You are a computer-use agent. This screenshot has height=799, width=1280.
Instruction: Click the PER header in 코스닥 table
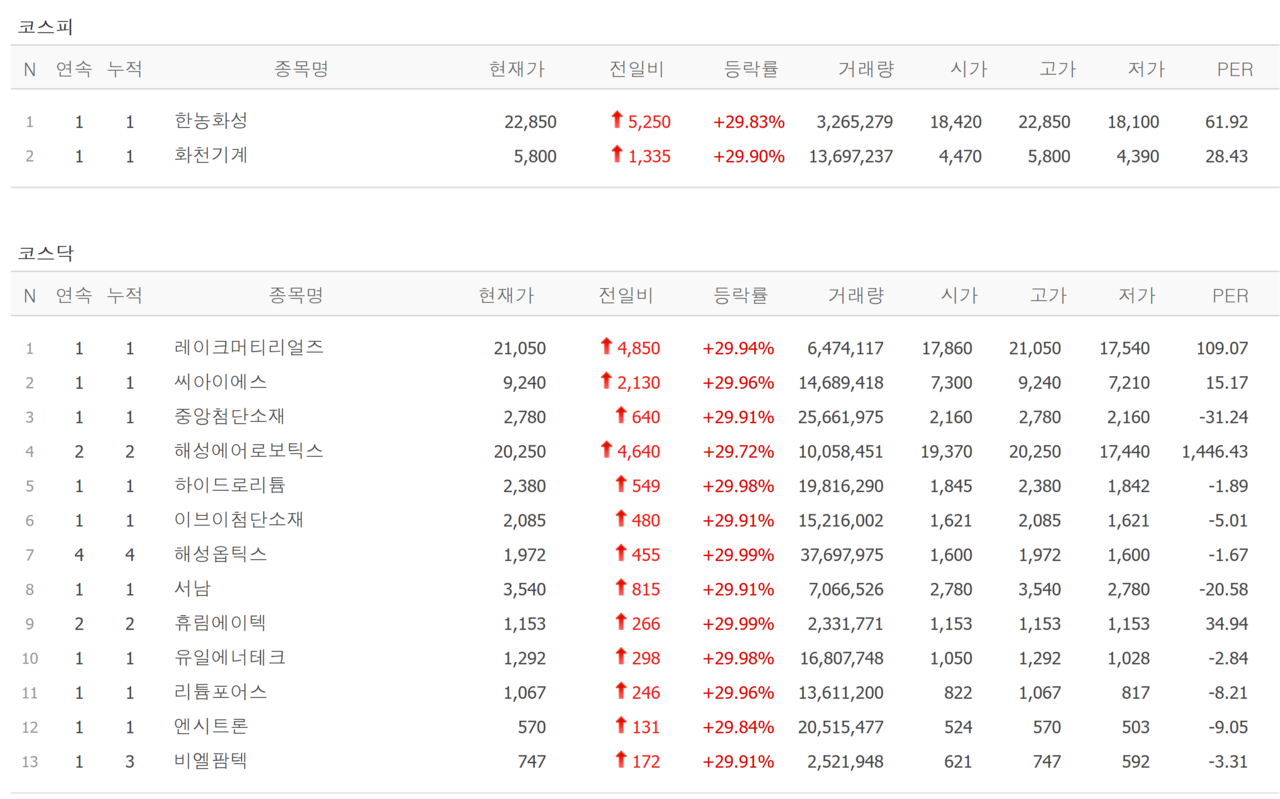click(1230, 295)
